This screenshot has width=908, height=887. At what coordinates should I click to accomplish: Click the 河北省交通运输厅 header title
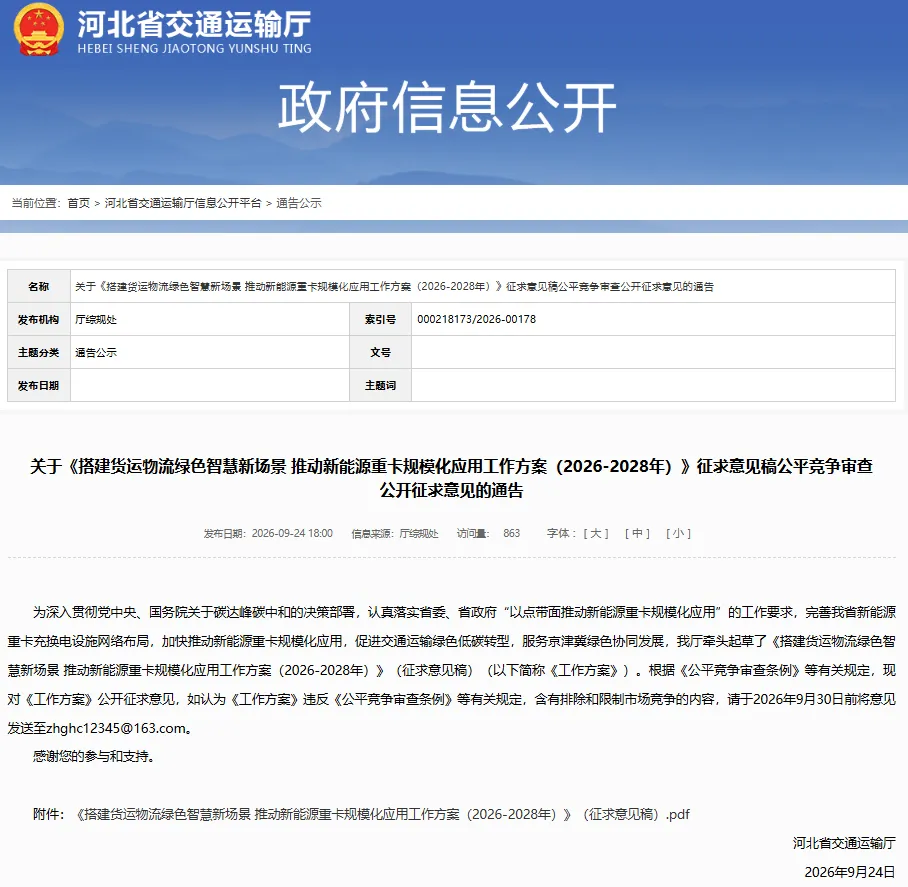[x=194, y=24]
